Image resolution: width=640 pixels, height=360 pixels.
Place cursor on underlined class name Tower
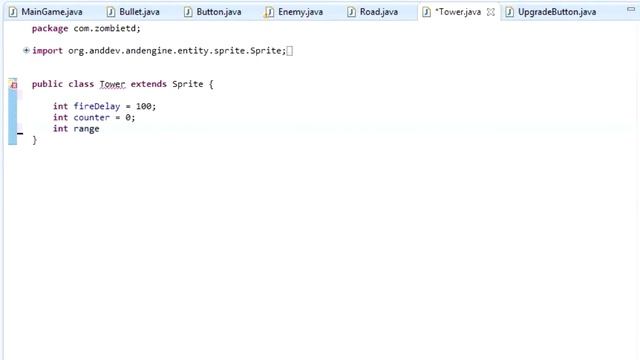point(112,84)
